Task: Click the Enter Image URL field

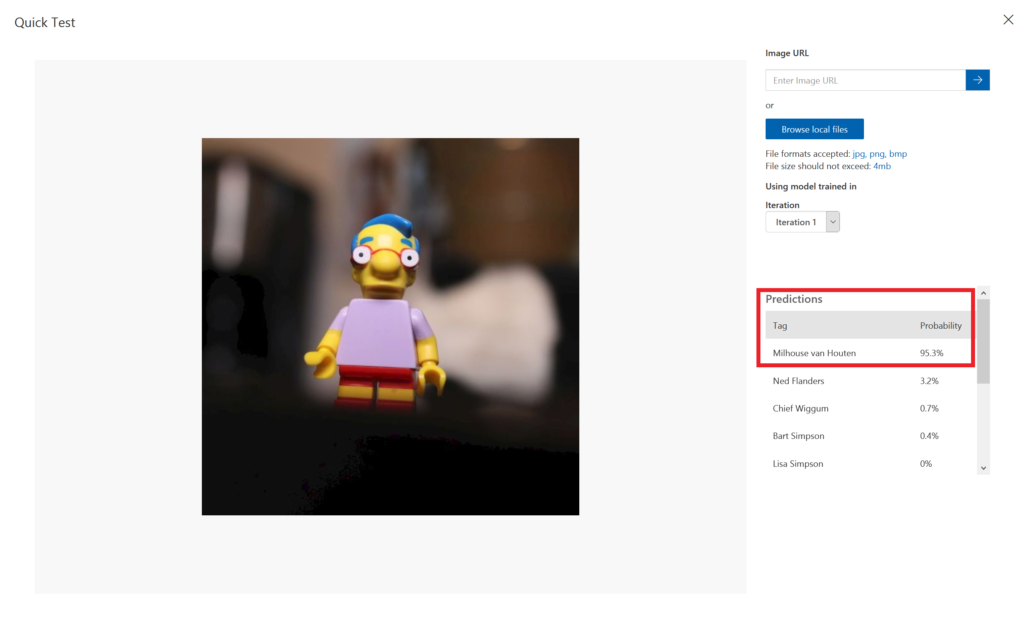Action: 865,80
